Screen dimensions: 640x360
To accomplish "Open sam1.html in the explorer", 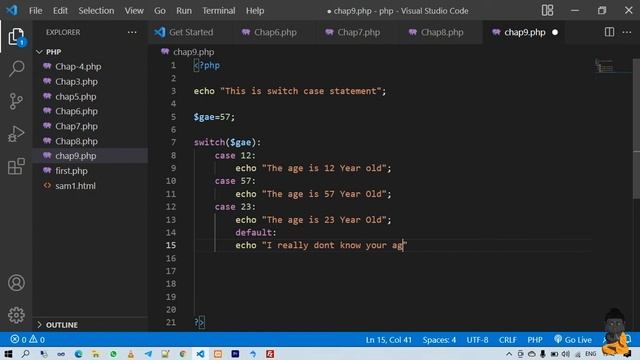I will tap(75, 186).
